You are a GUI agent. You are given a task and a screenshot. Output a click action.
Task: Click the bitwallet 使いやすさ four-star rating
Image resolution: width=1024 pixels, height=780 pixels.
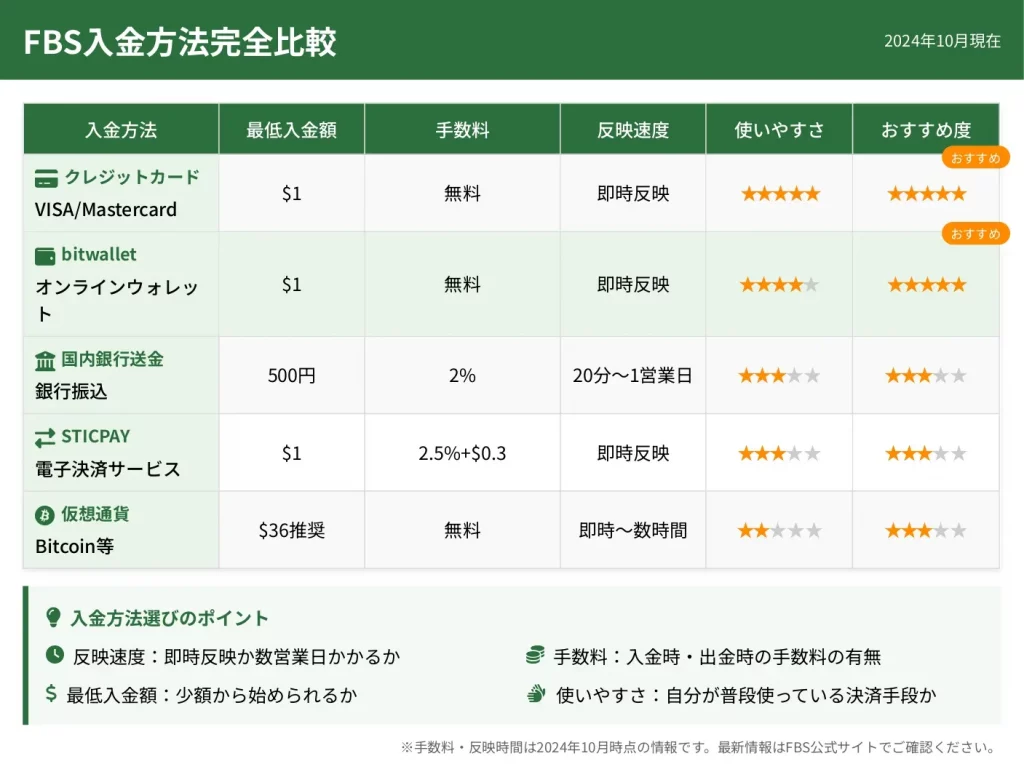779,285
